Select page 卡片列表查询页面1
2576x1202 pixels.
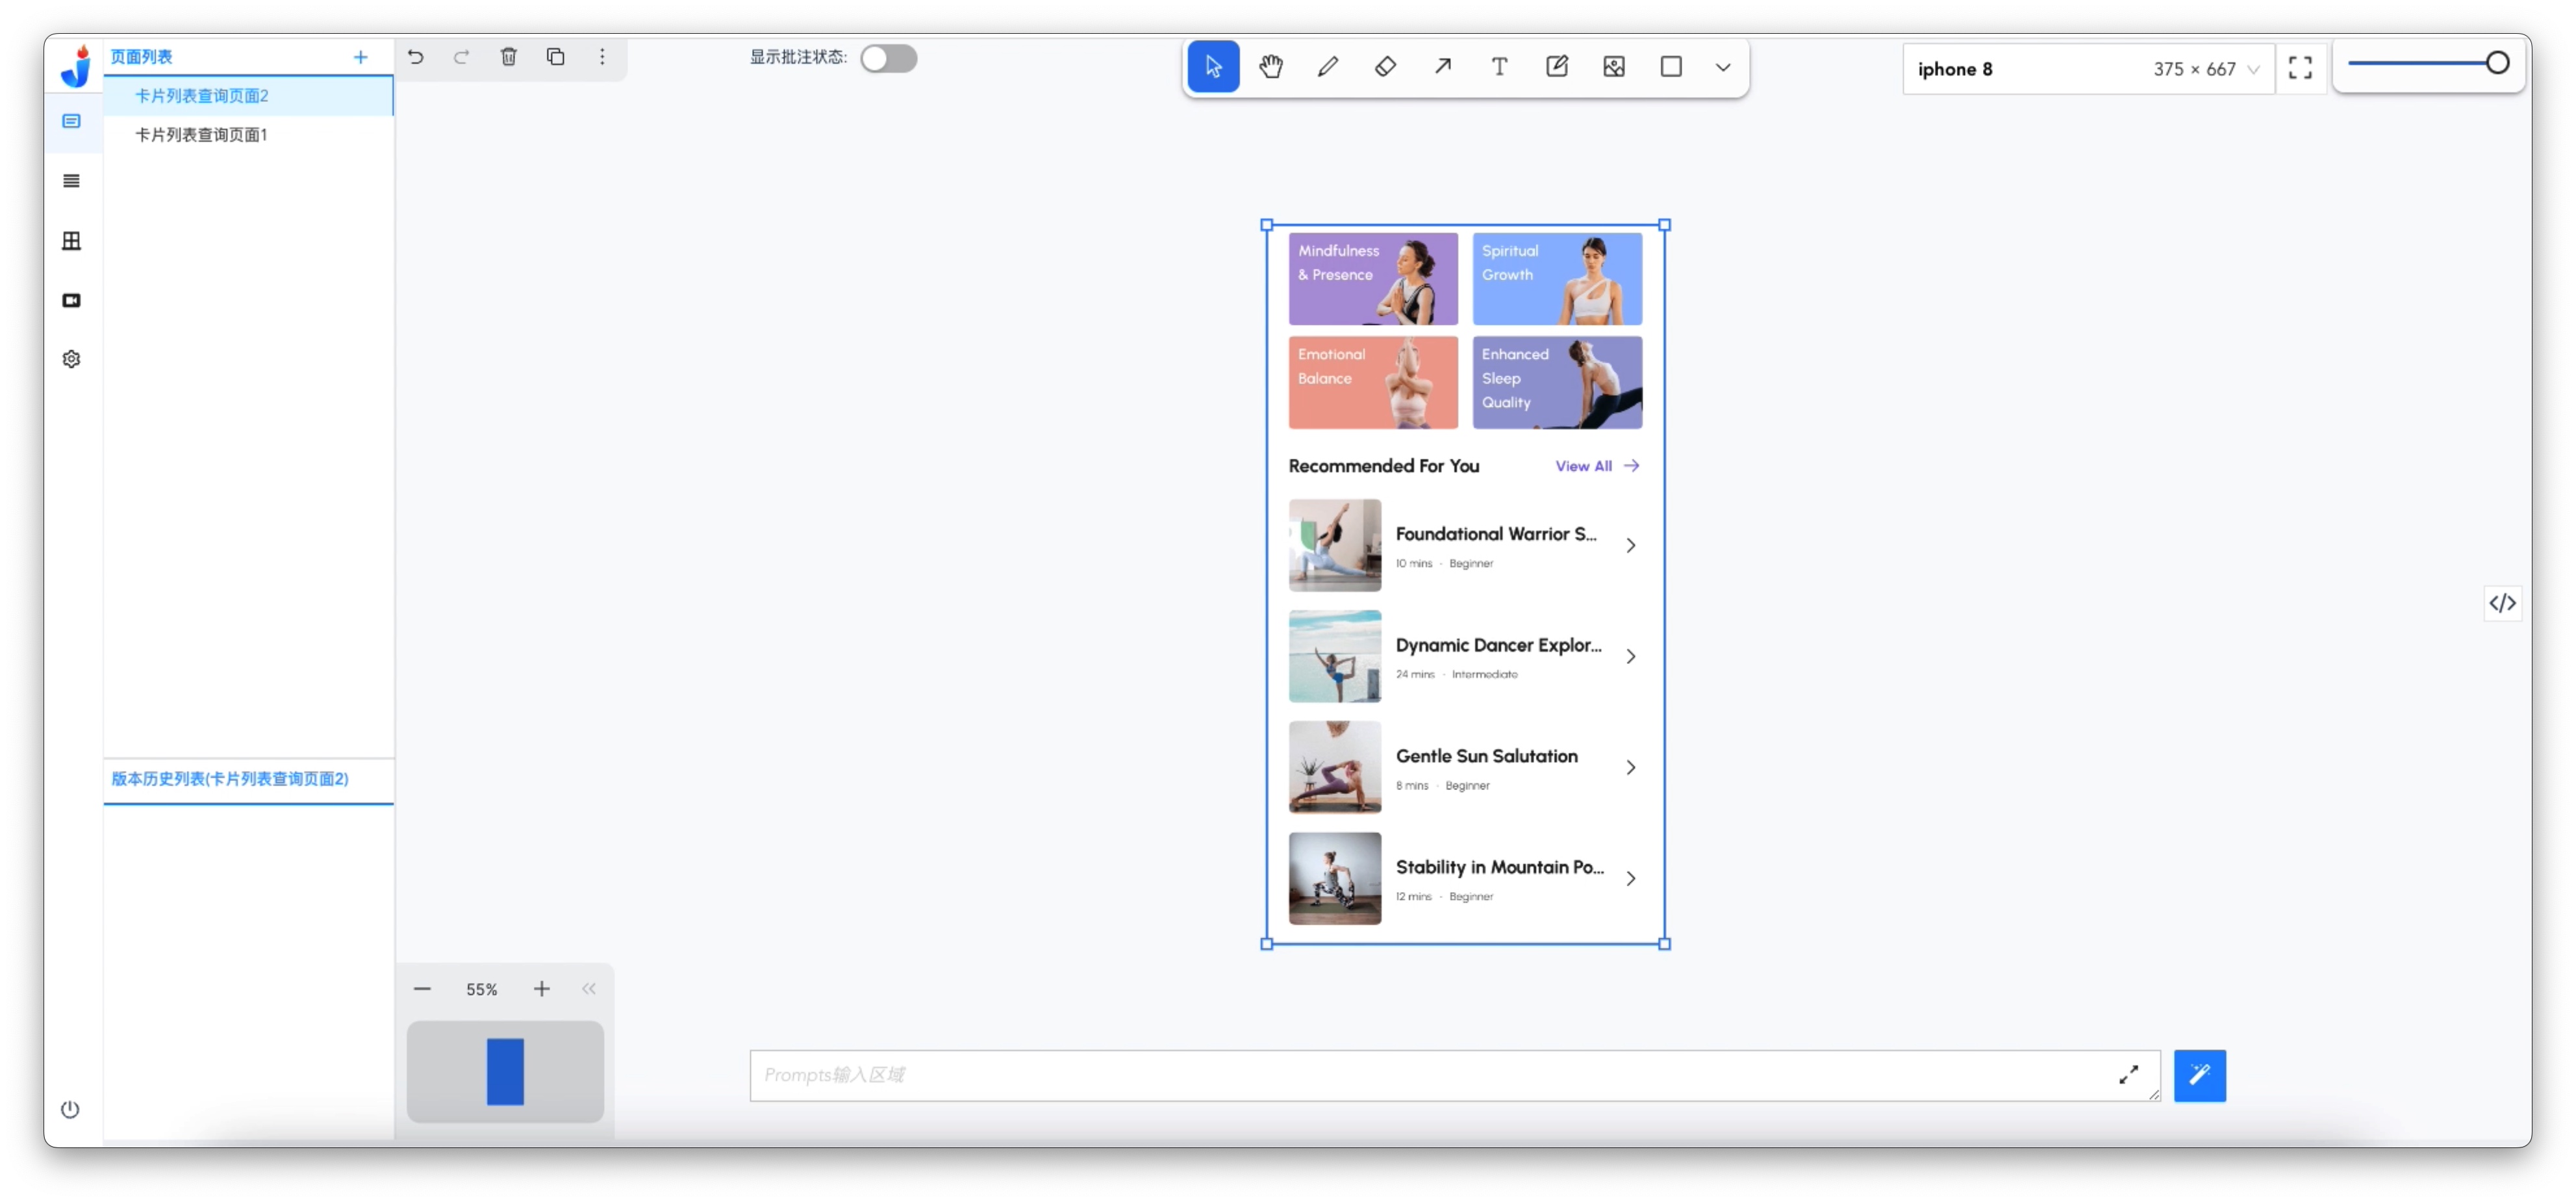click(x=201, y=135)
